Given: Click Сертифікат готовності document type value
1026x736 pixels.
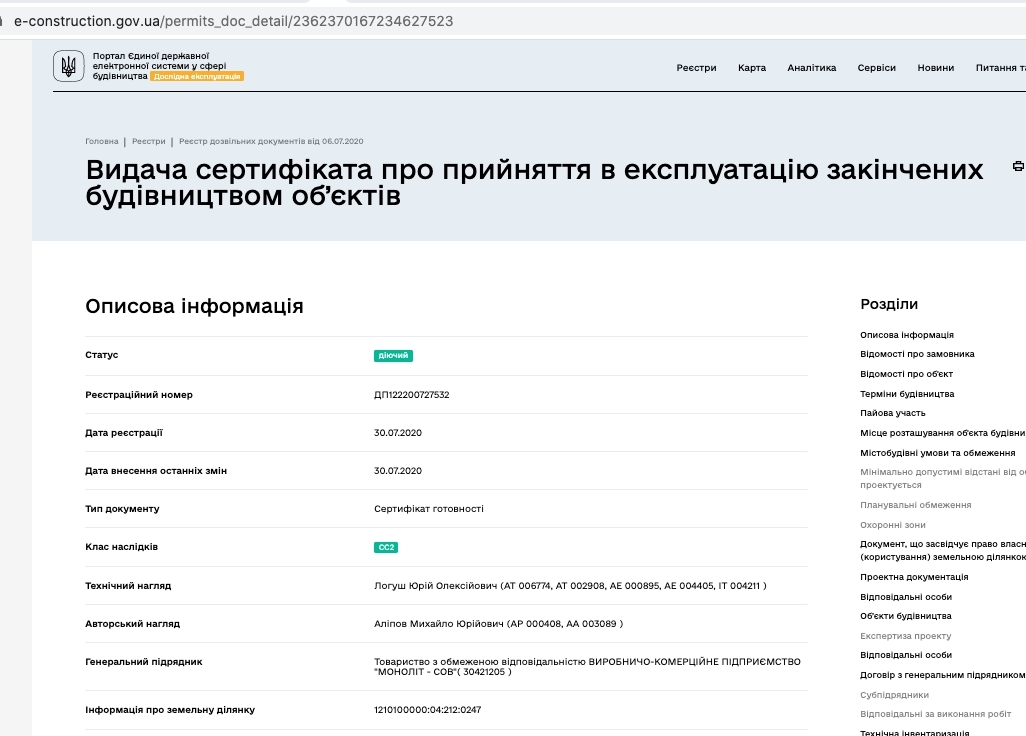Looking at the screenshot, I should click(429, 508).
